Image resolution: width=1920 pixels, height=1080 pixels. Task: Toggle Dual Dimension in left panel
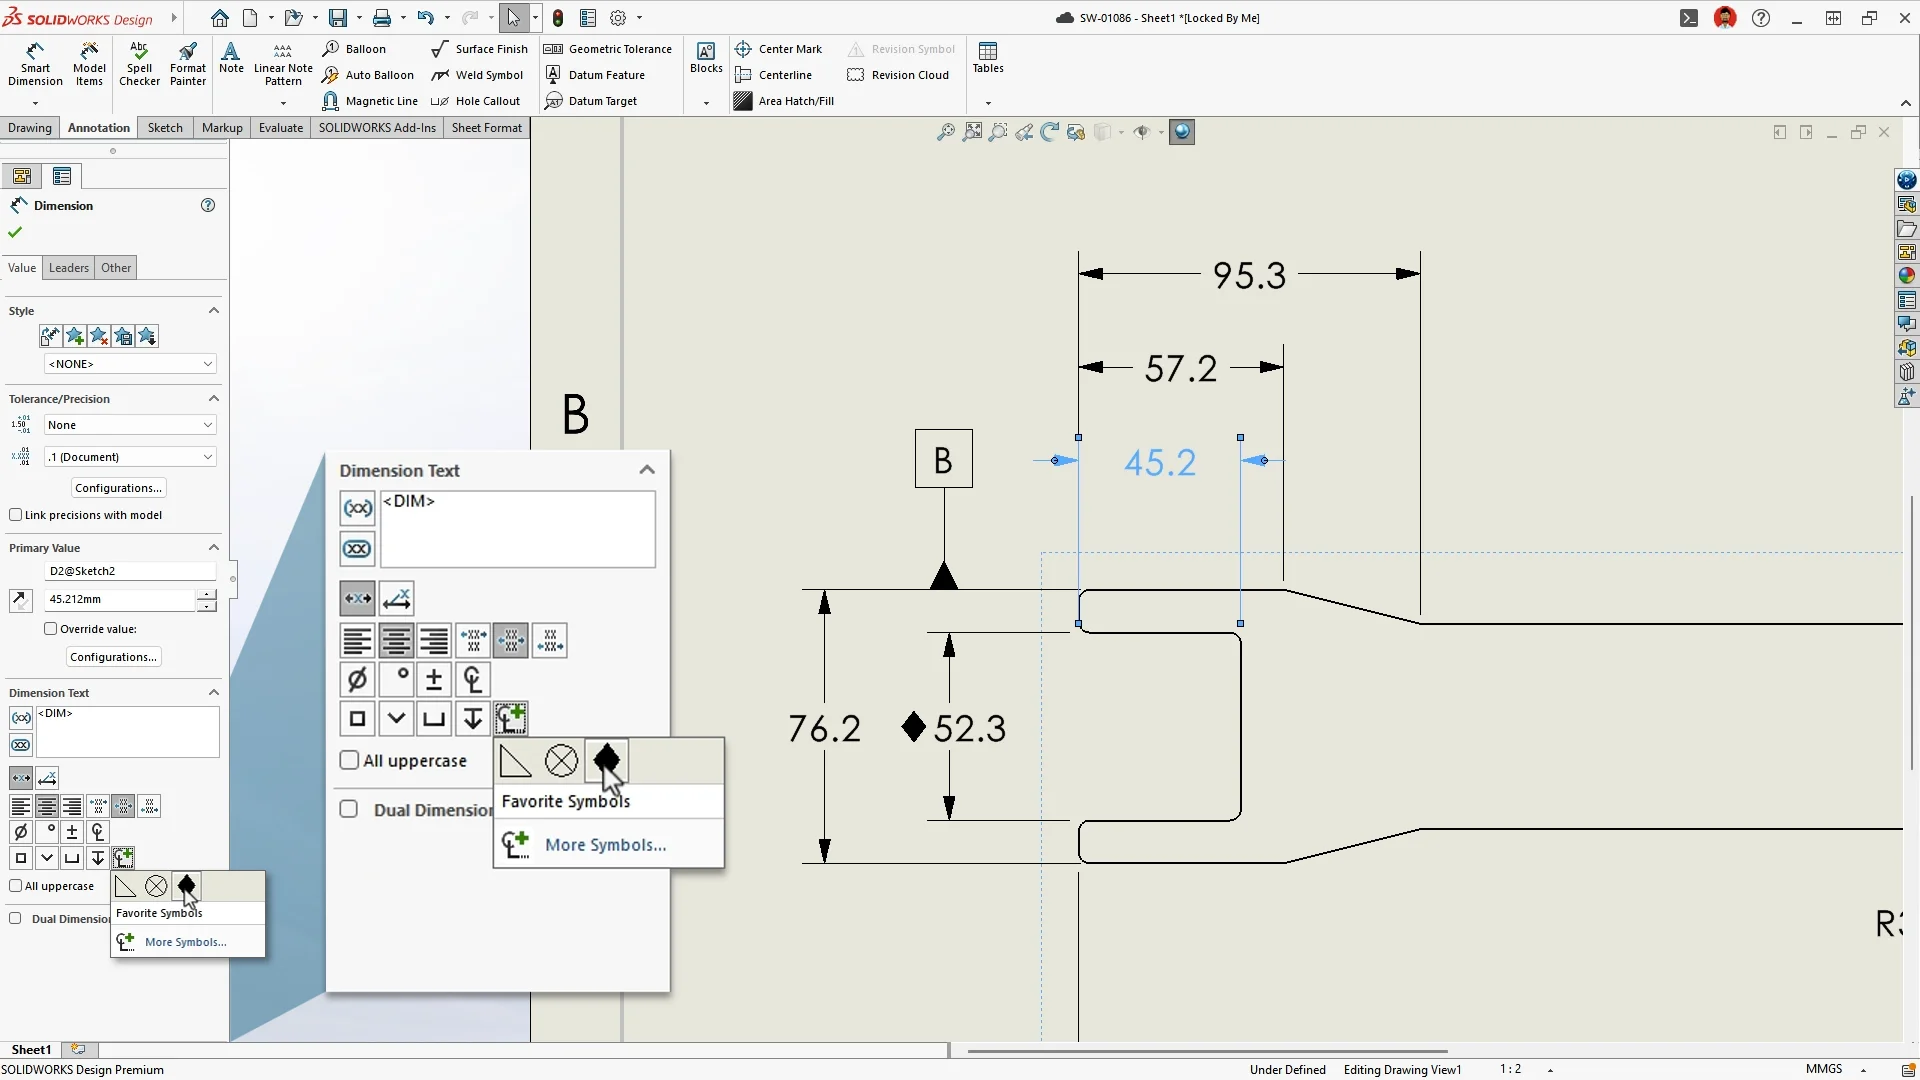click(x=16, y=918)
